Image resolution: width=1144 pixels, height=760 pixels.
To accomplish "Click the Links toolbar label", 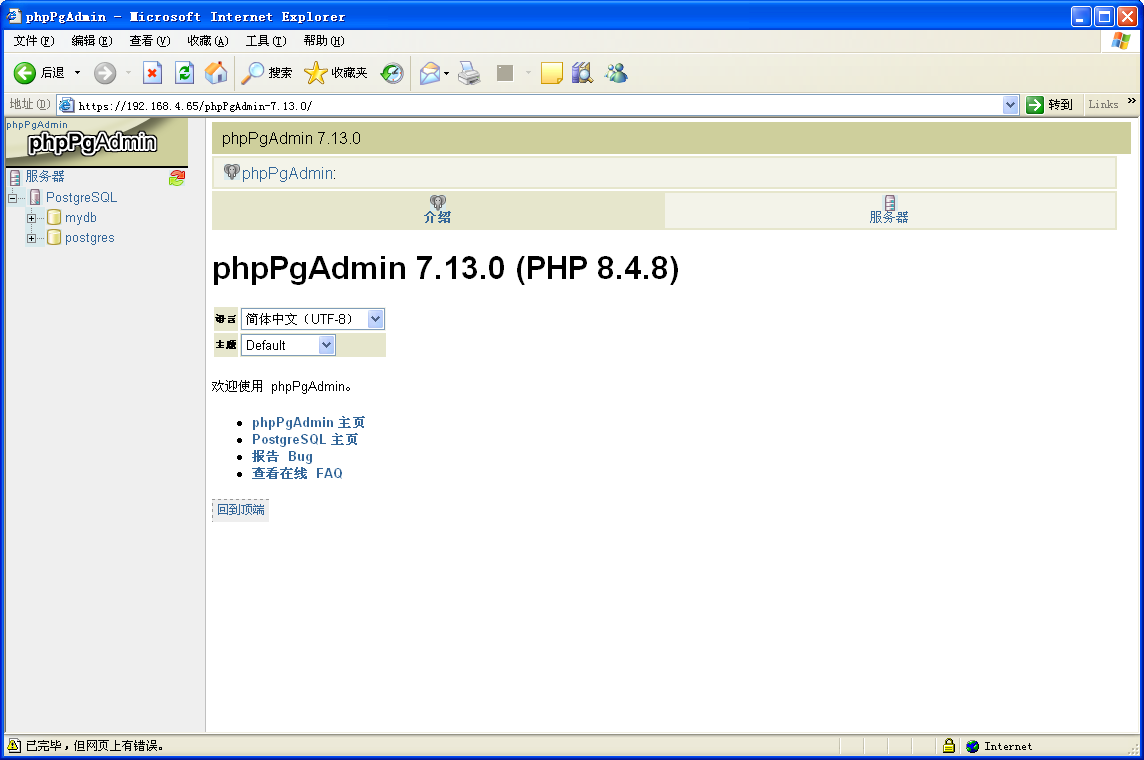I will point(1103,104).
